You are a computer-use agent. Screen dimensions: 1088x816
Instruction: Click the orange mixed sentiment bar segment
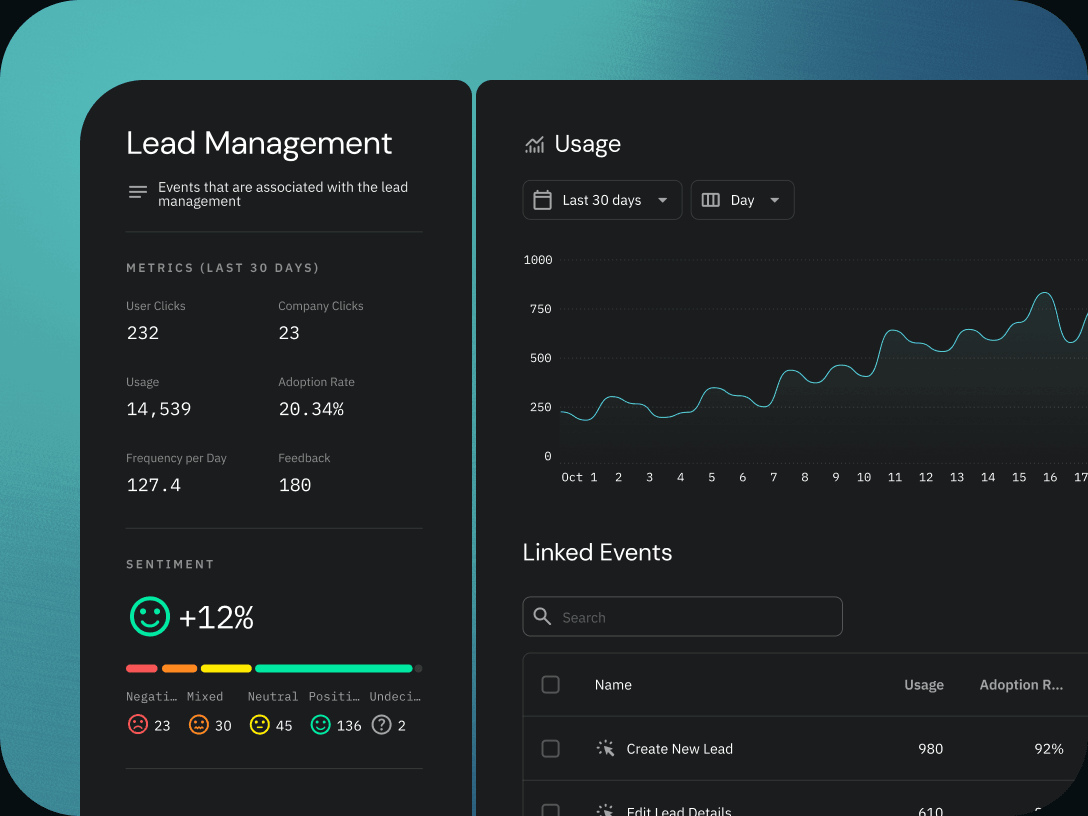coord(180,668)
